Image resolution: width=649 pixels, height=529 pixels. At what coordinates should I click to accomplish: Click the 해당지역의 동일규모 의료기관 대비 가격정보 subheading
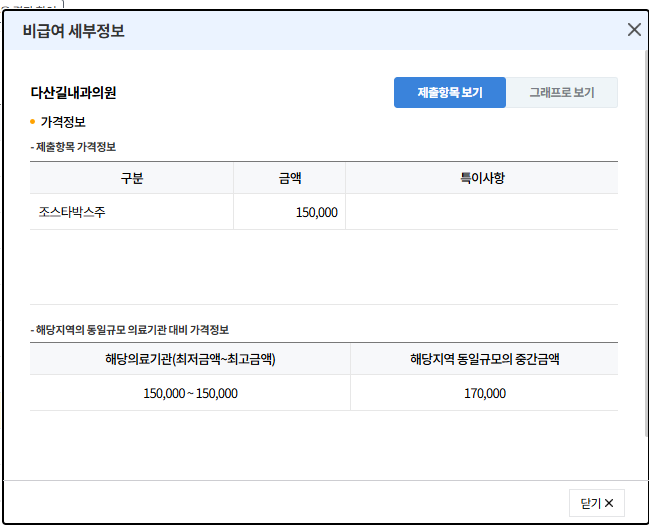pos(130,330)
